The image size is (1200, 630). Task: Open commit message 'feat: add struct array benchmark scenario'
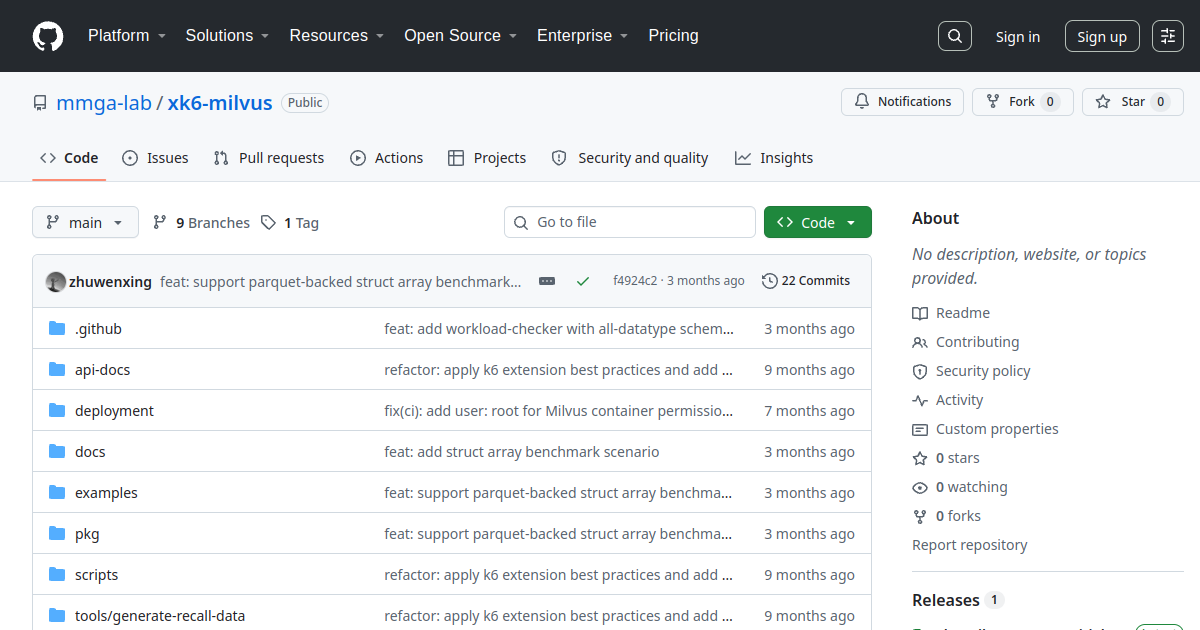[x=522, y=452]
